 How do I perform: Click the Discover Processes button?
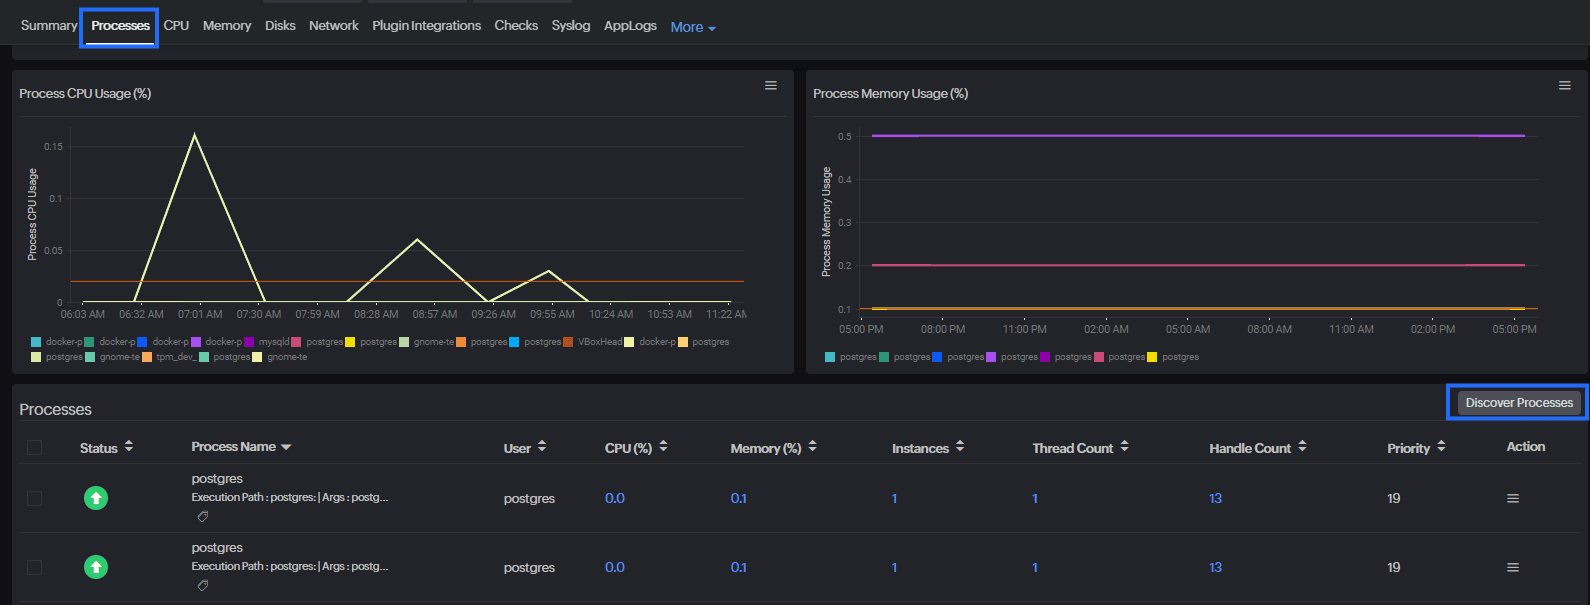tap(1518, 403)
